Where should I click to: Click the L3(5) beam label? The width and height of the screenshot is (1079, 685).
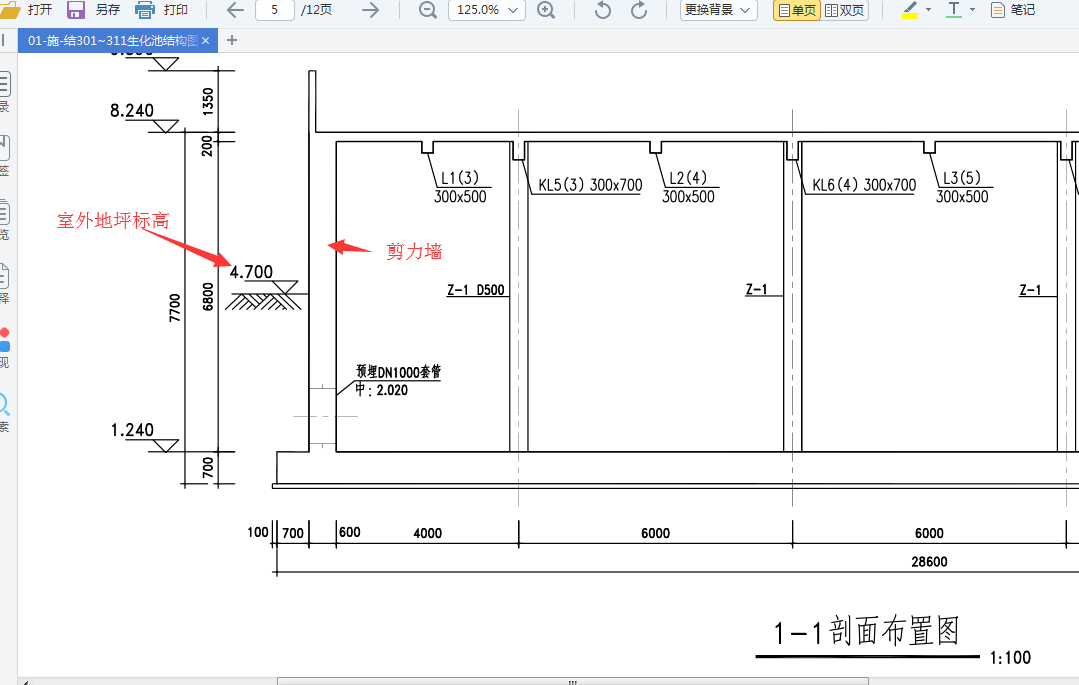(x=962, y=178)
